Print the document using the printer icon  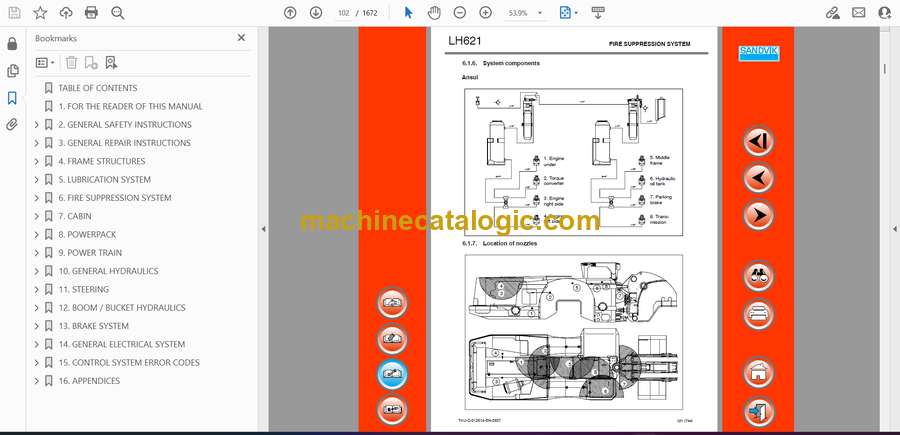pos(91,13)
